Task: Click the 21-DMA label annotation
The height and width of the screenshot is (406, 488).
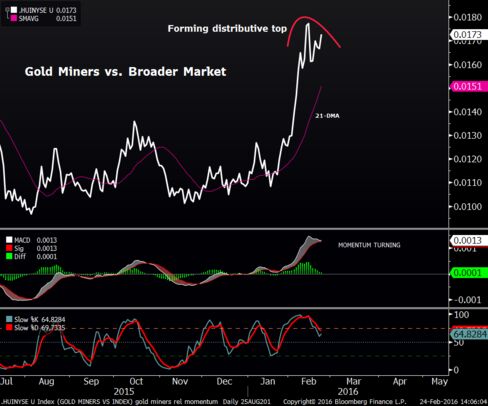Action: click(x=327, y=116)
